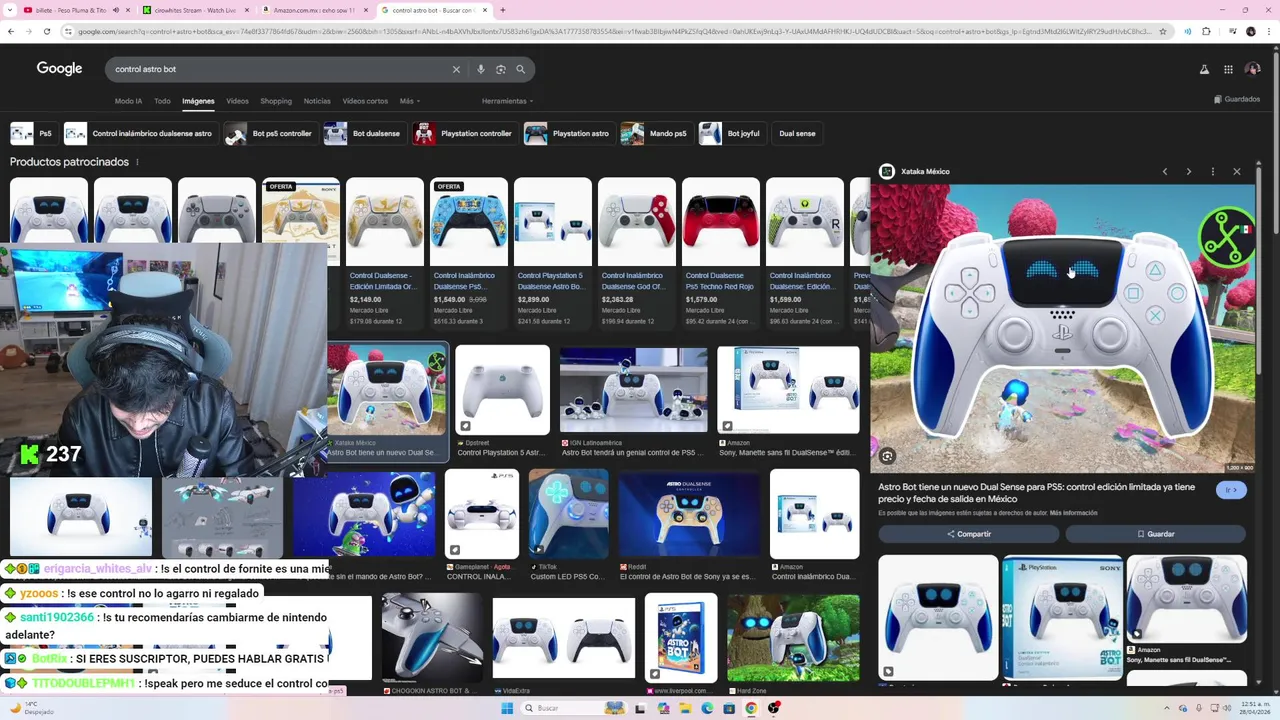Click the Google logo
Image resolution: width=1280 pixels, height=720 pixels.
click(x=59, y=69)
